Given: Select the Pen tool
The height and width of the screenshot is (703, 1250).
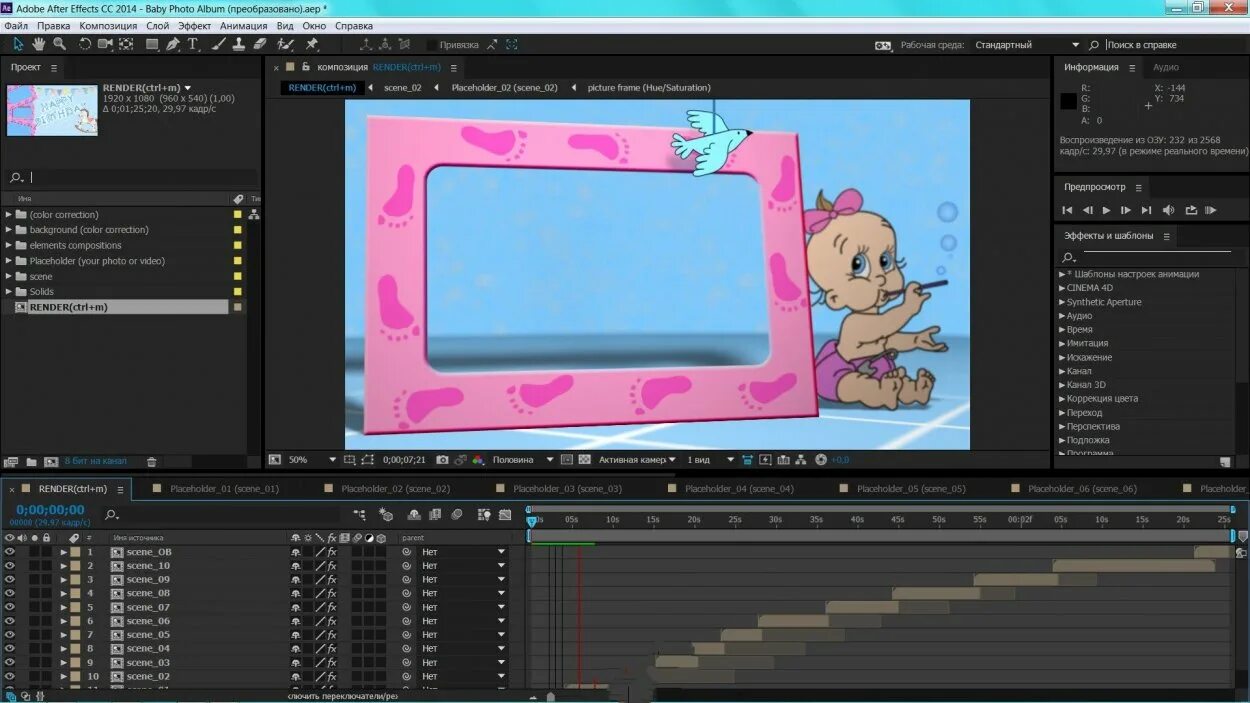Looking at the screenshot, I should [173, 44].
